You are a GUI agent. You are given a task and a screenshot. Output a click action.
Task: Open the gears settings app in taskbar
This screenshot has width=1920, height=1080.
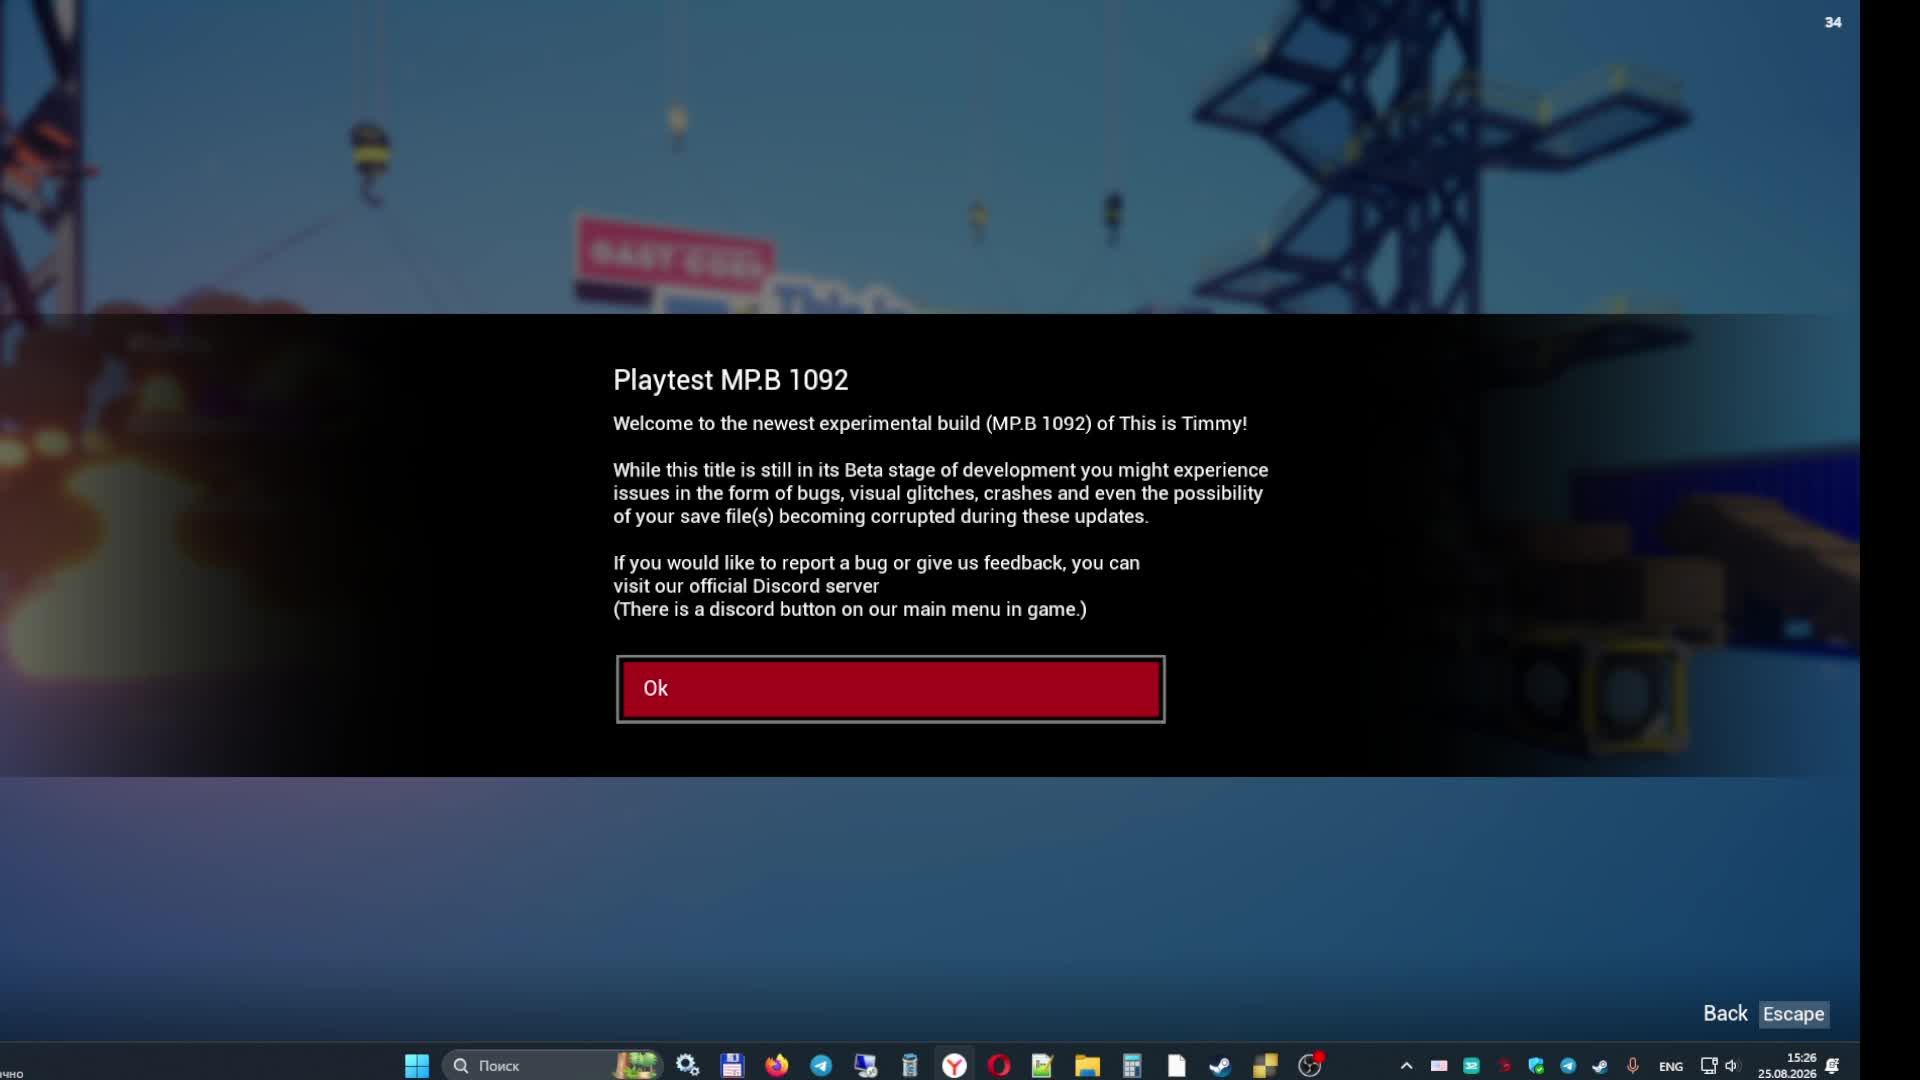click(x=687, y=1066)
